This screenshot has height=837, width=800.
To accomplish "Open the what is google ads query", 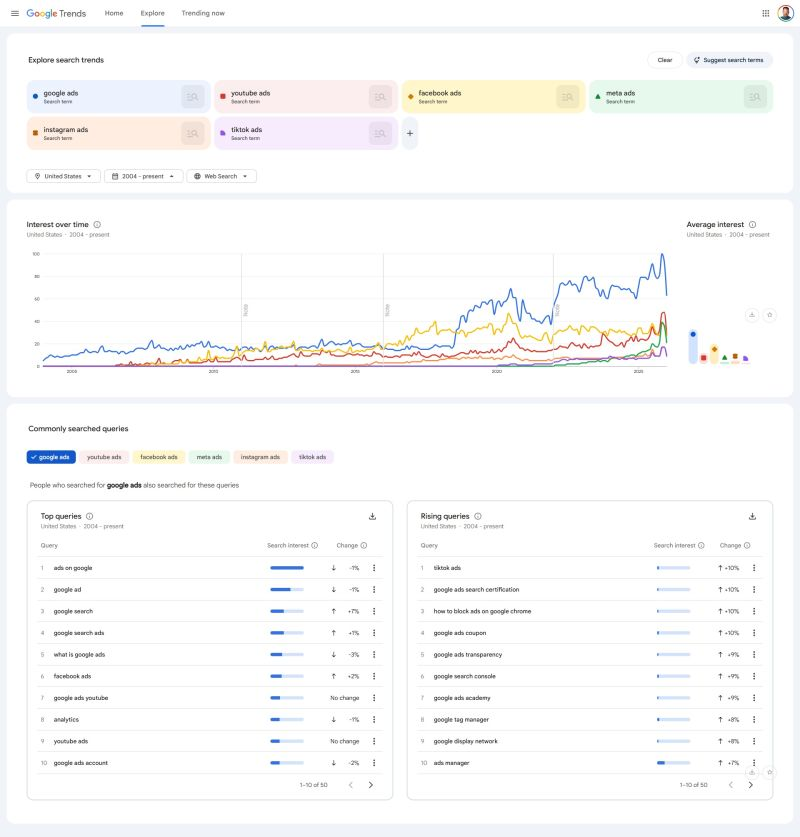I will point(79,654).
